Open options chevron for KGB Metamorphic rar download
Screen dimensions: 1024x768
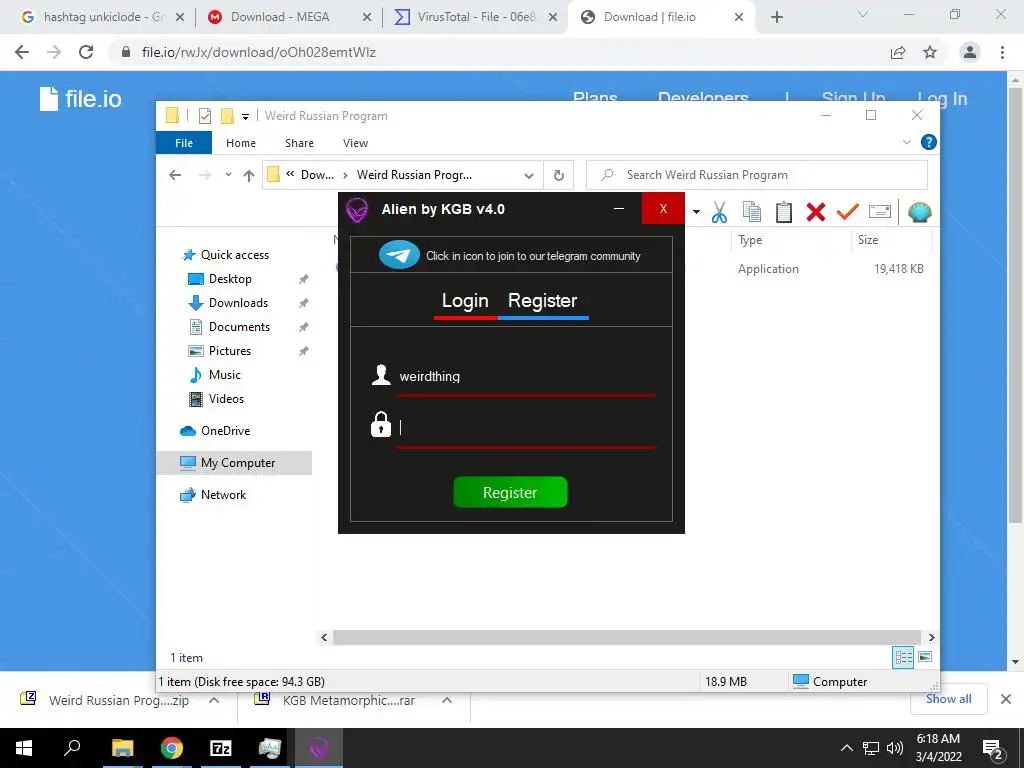coord(447,700)
